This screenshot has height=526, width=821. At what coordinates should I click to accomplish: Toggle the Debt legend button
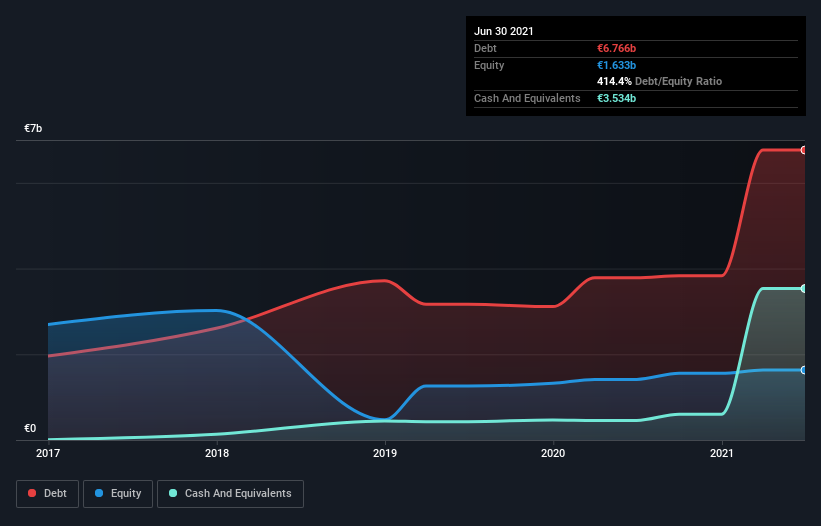click(47, 494)
